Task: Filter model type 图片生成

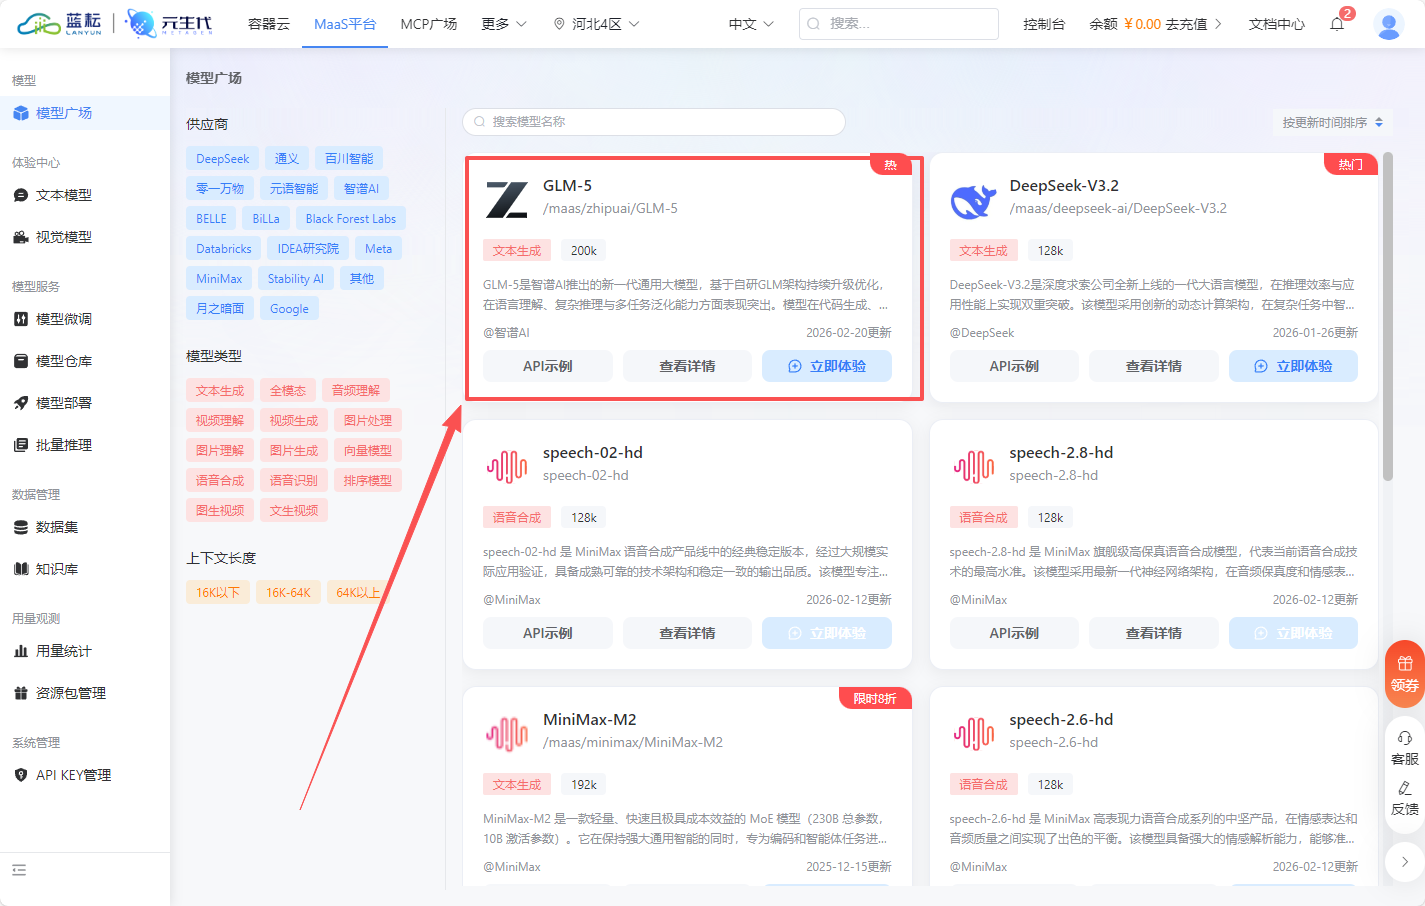Action: pyautogui.click(x=294, y=450)
